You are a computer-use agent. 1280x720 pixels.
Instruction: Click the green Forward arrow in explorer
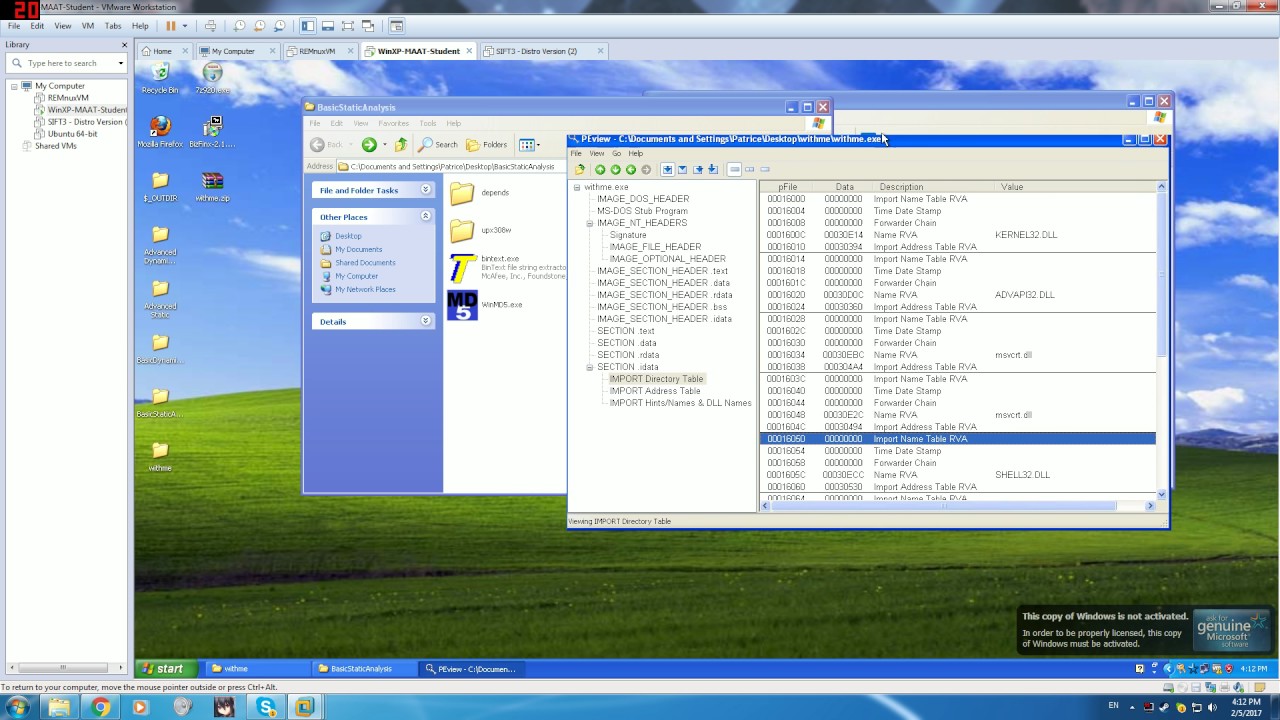[369, 144]
